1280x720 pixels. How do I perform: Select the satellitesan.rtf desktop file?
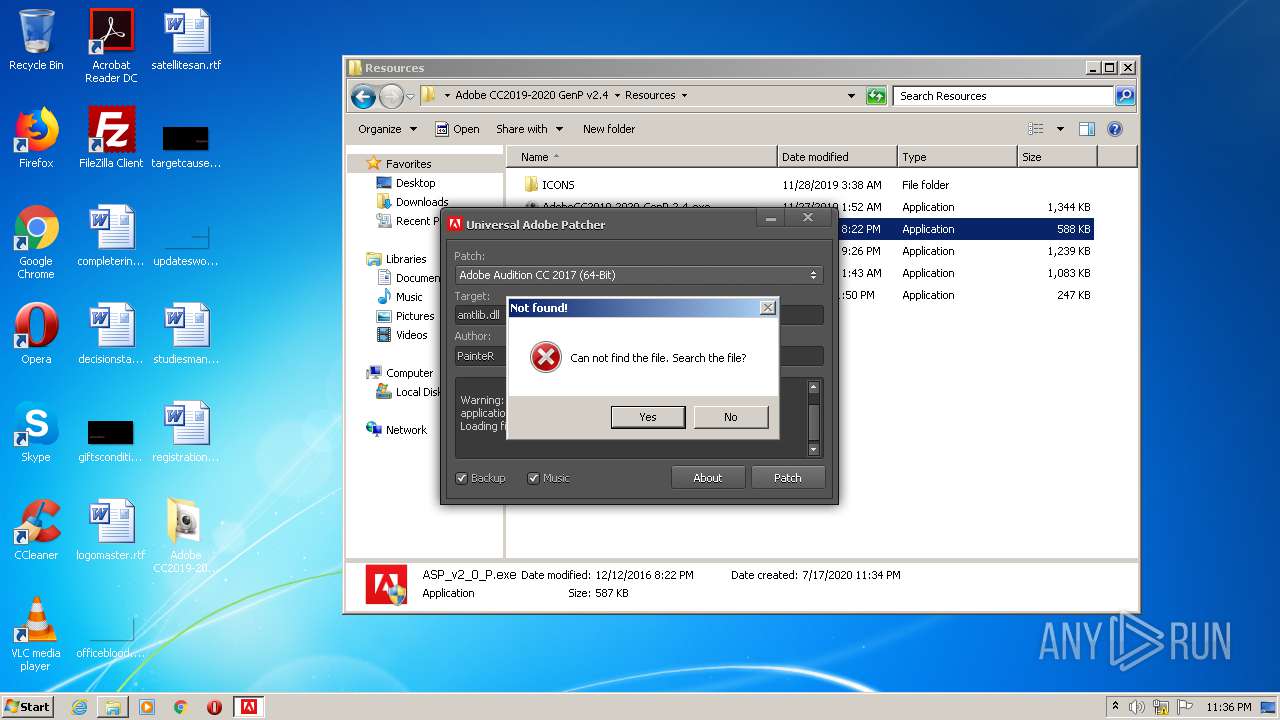pyautogui.click(x=186, y=40)
